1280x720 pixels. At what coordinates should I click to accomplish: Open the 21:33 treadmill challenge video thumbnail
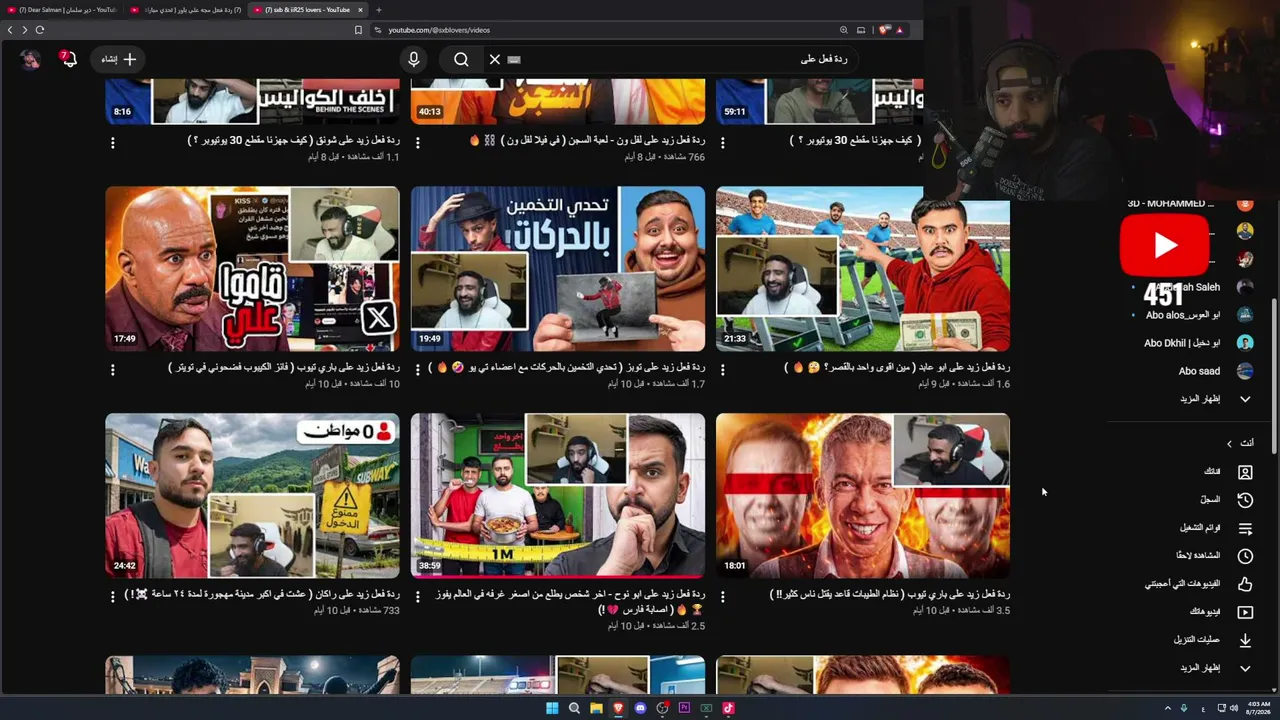(x=863, y=269)
